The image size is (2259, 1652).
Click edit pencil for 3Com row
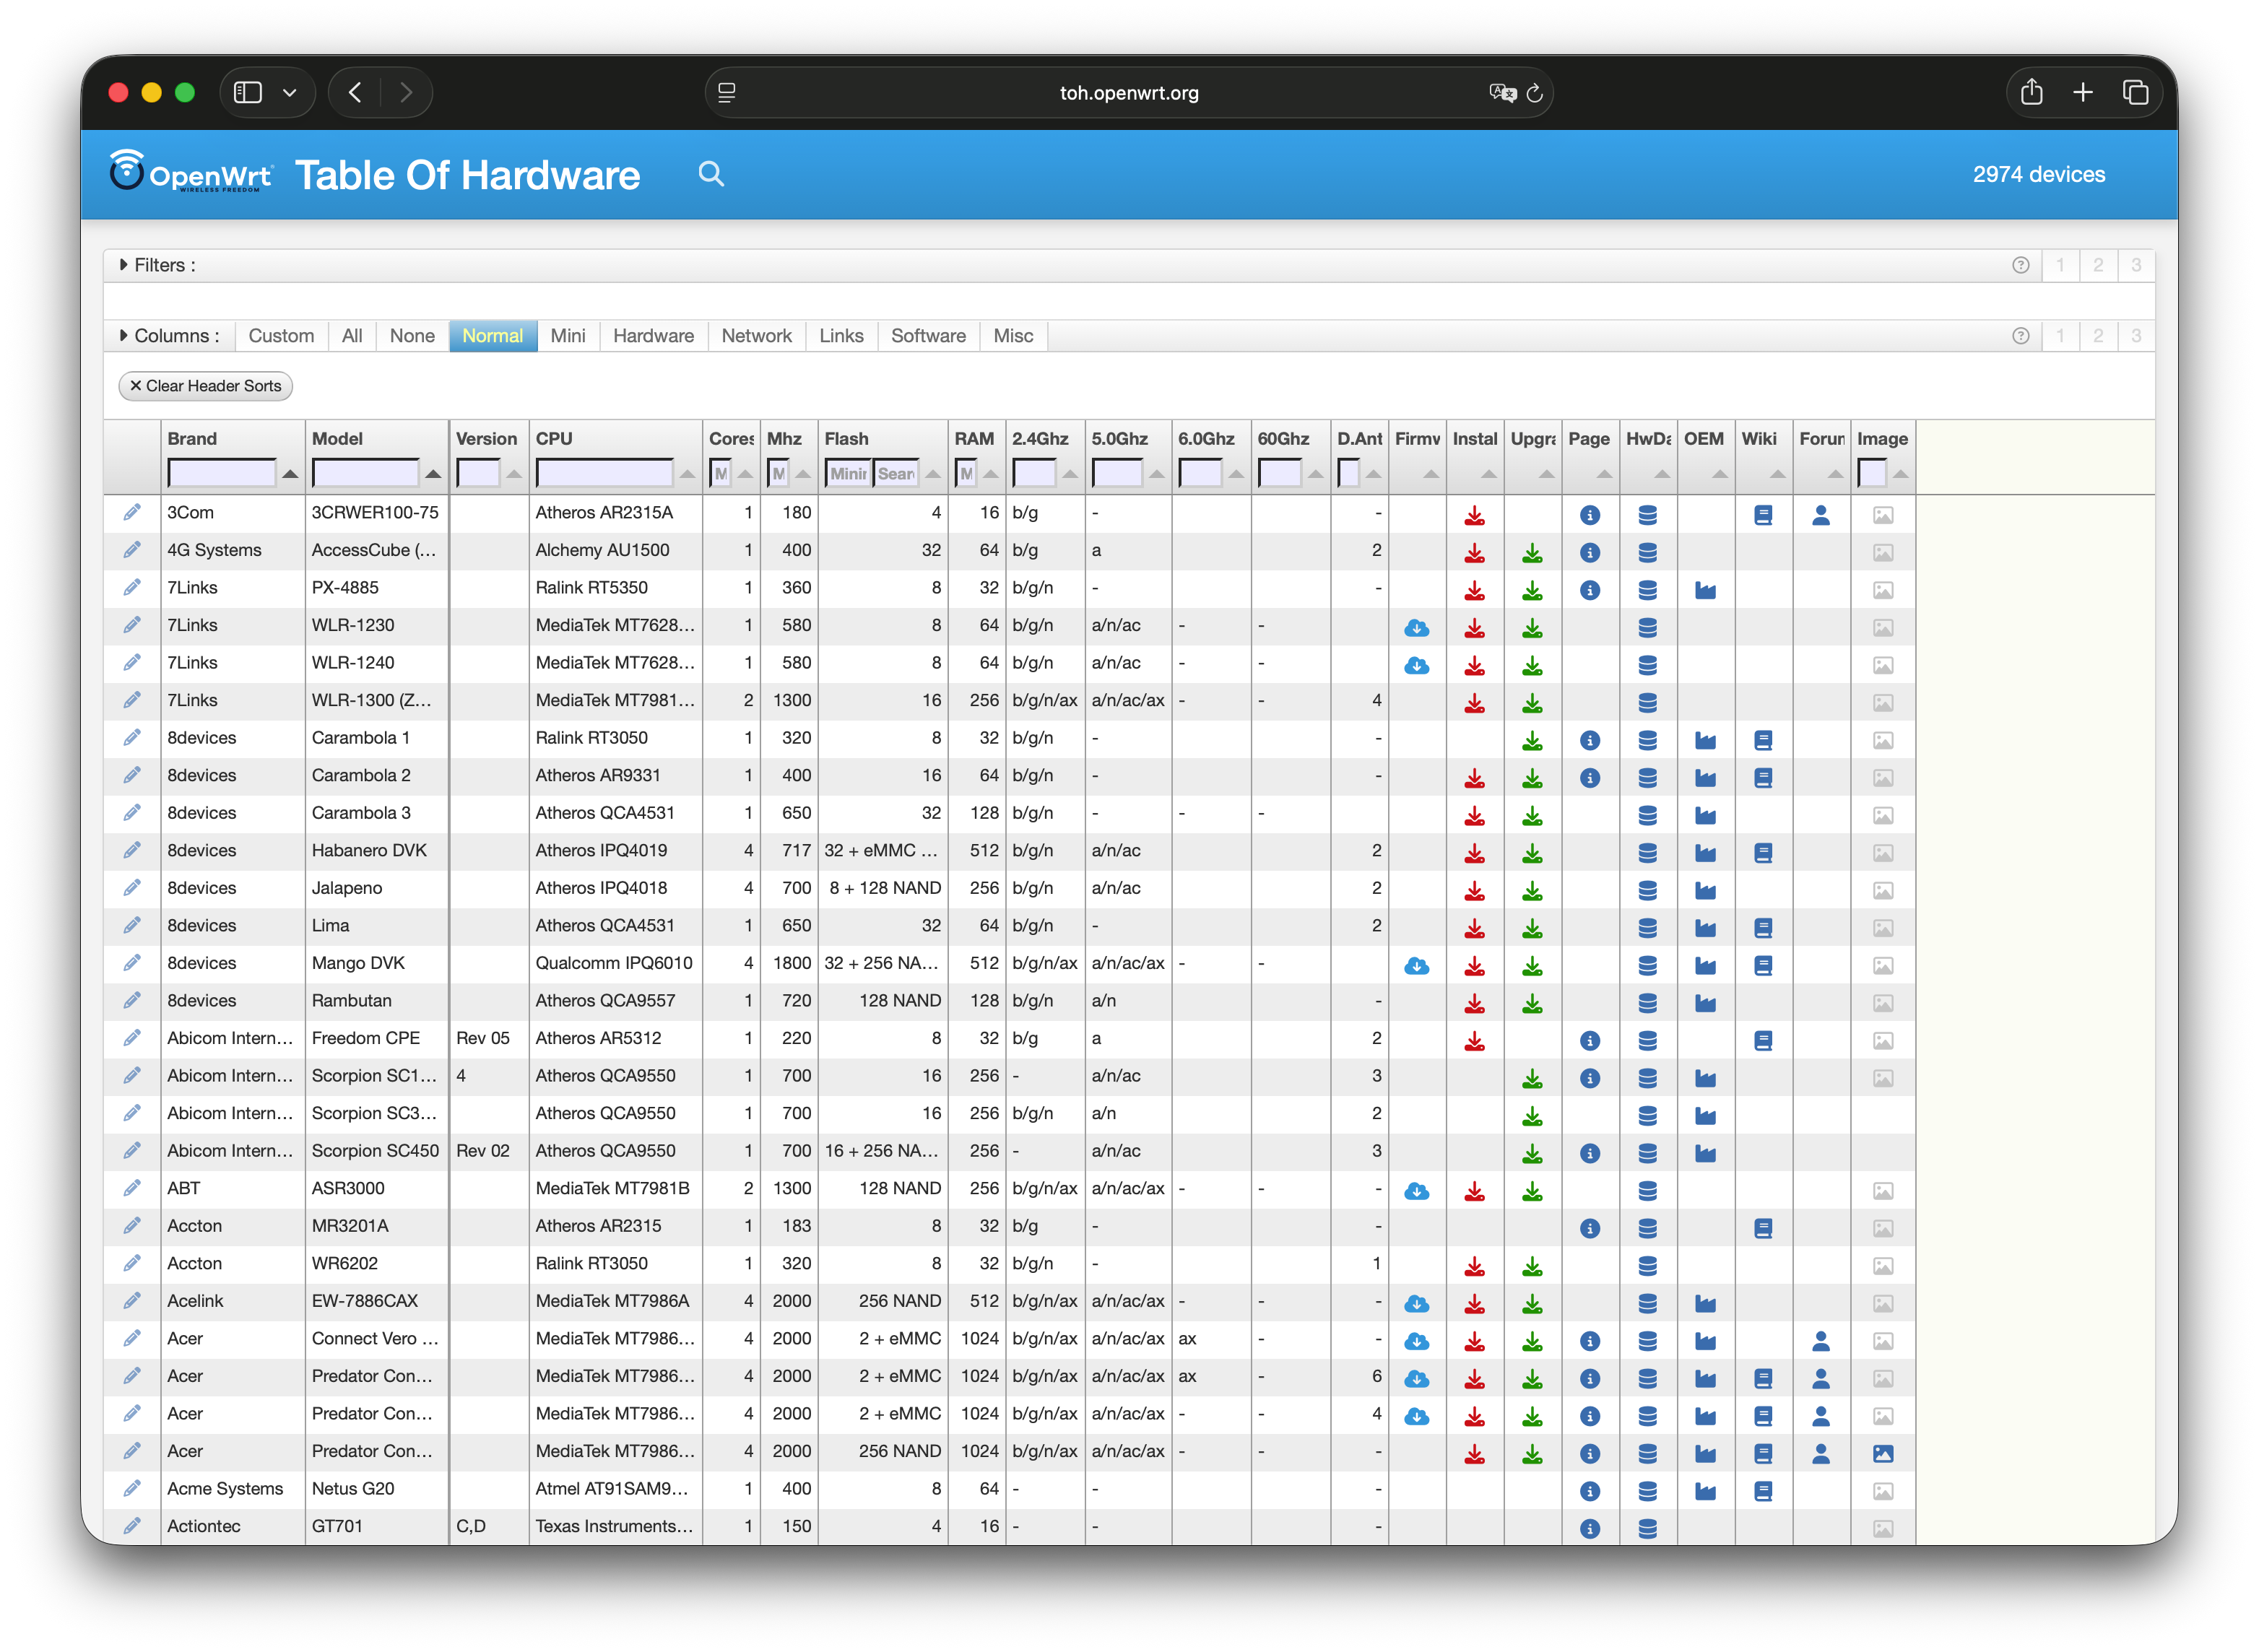coord(132,513)
